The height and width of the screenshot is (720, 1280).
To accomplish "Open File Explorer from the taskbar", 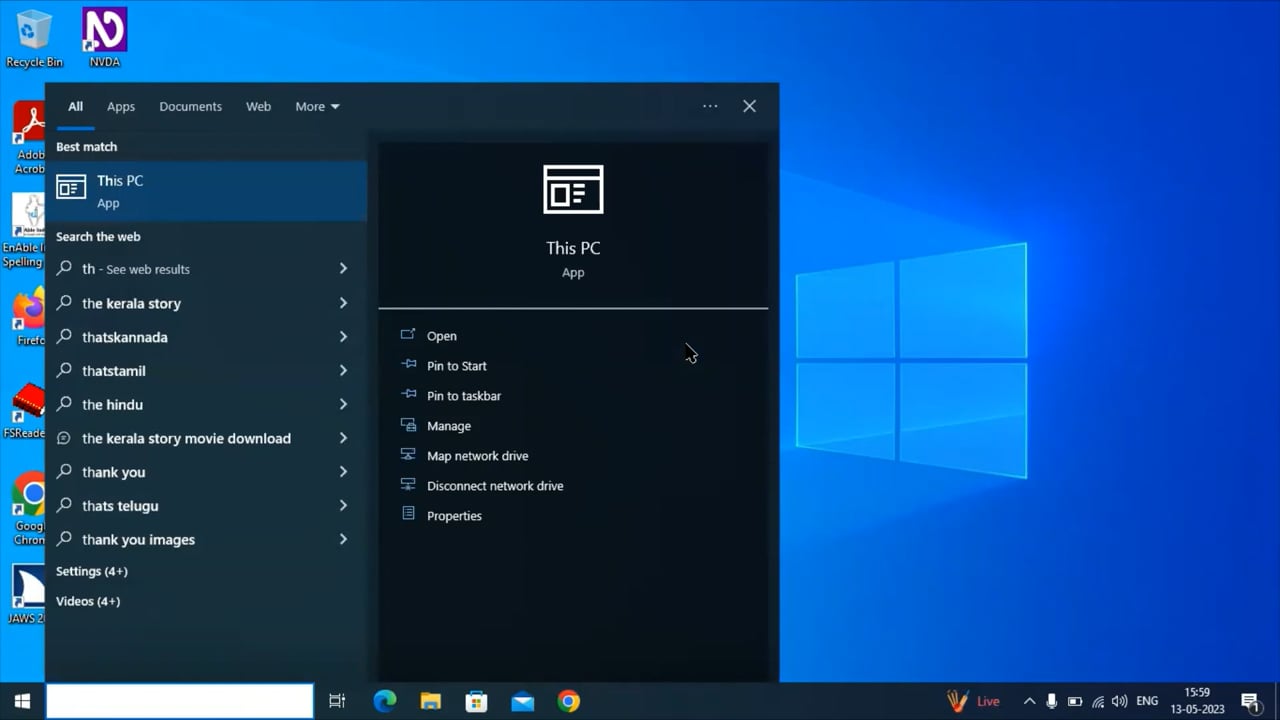I will click(x=430, y=701).
